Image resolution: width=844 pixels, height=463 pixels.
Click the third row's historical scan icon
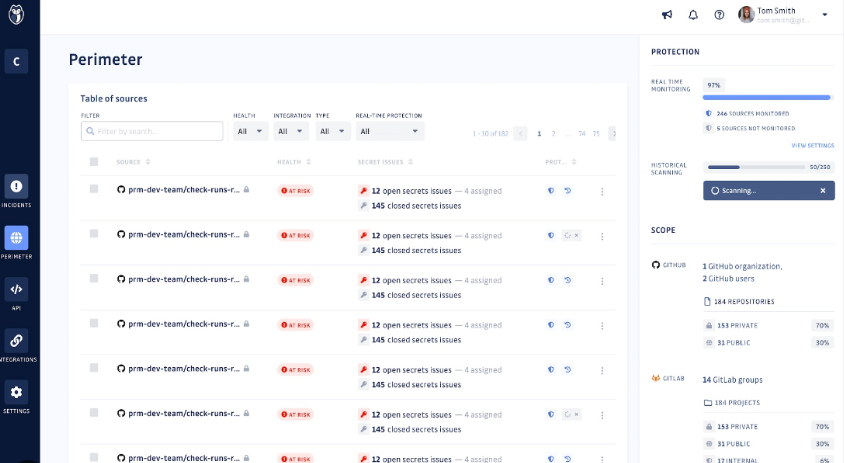point(567,280)
